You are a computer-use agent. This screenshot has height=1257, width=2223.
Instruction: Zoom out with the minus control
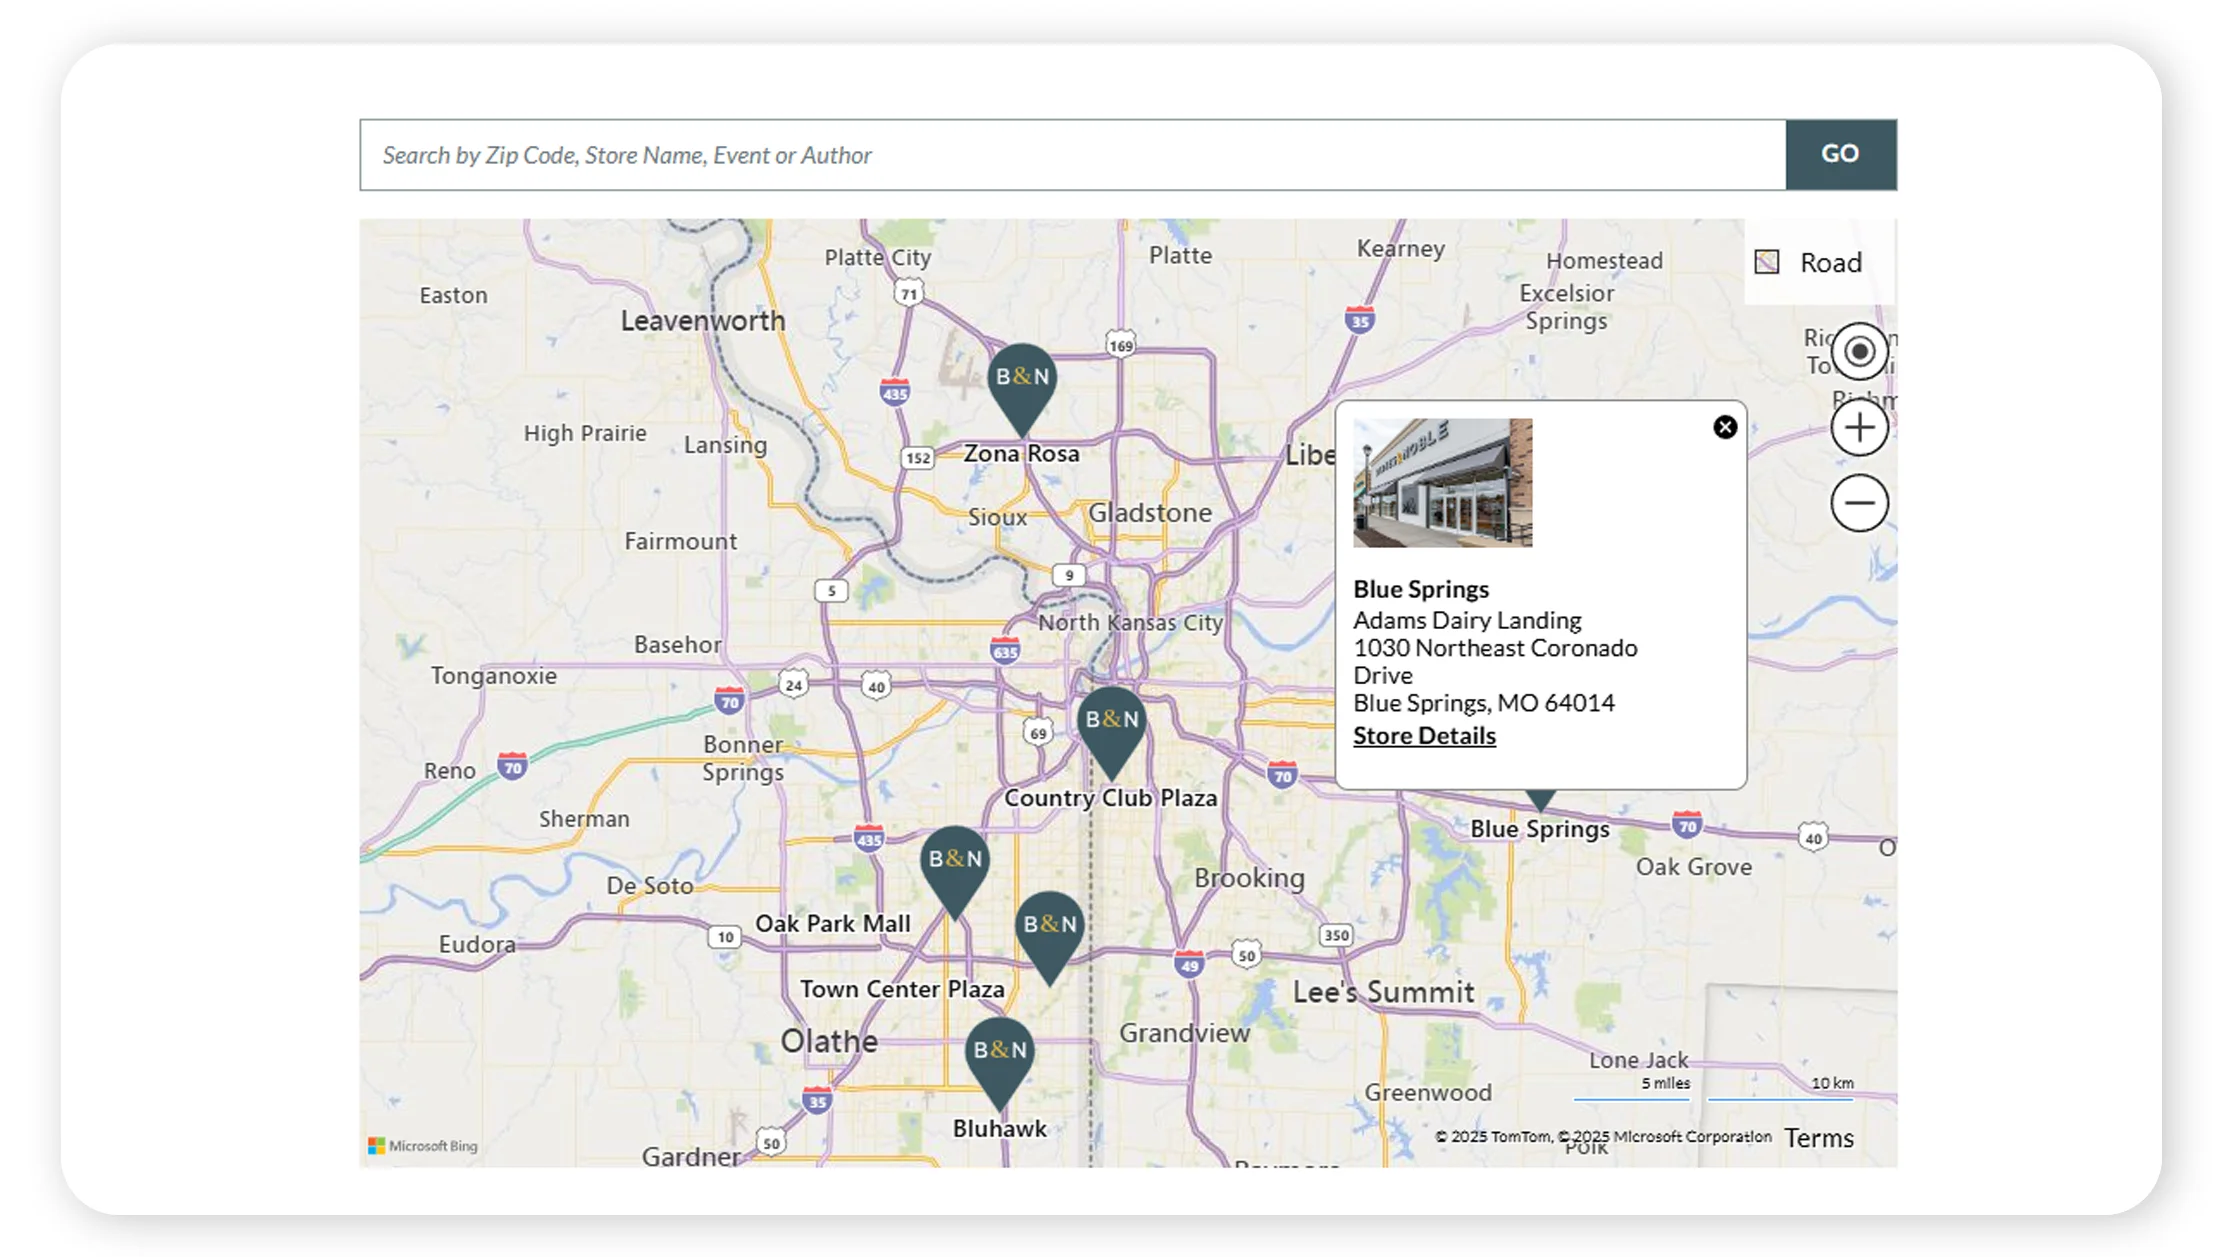tap(1858, 503)
